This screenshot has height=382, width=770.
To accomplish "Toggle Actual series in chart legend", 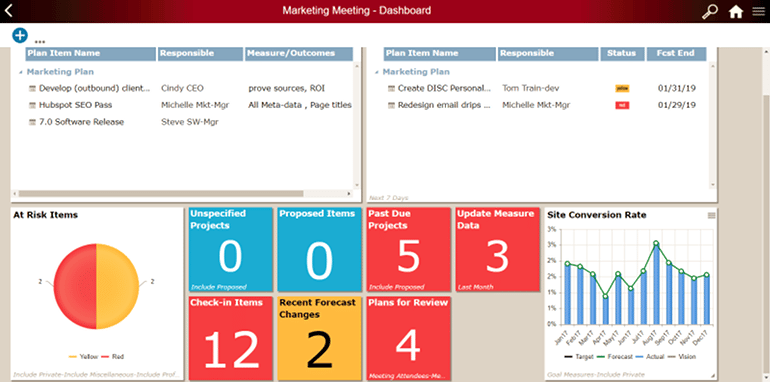I will 650,357.
